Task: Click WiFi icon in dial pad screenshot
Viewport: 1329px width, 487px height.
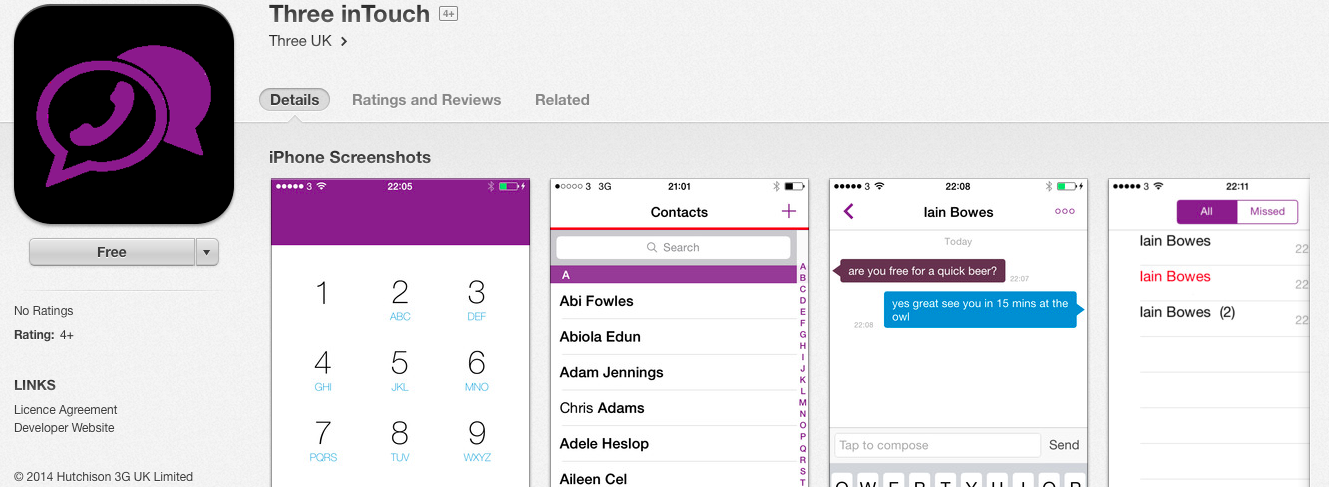Action: pyautogui.click(x=321, y=186)
